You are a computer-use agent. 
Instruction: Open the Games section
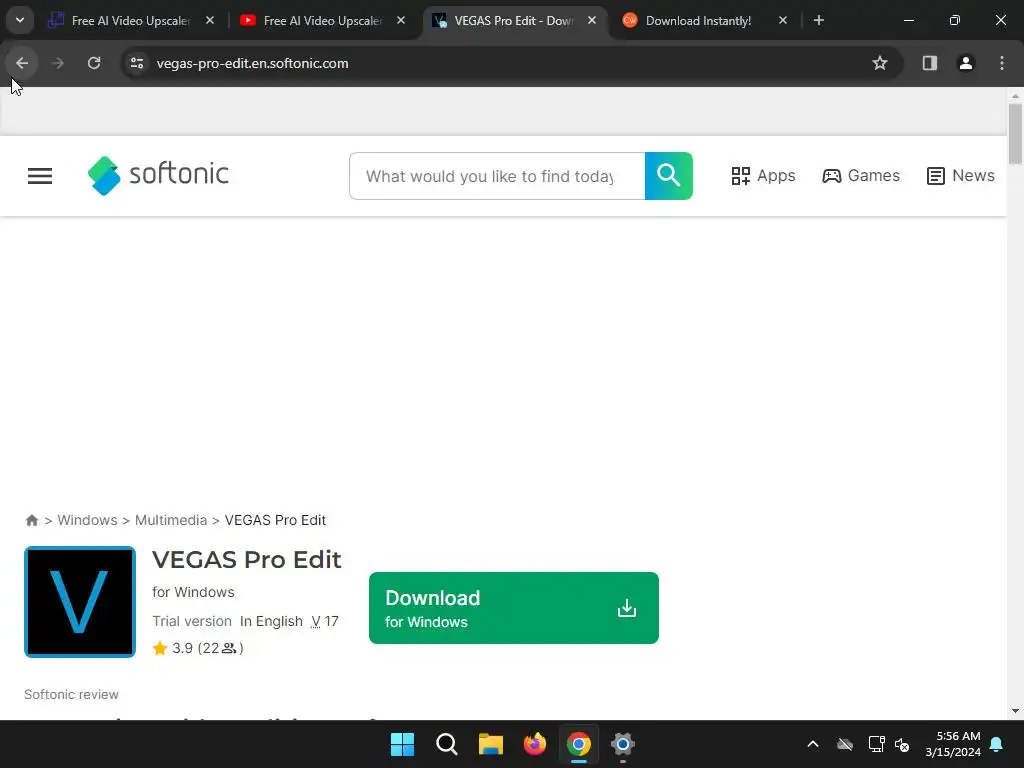point(861,176)
